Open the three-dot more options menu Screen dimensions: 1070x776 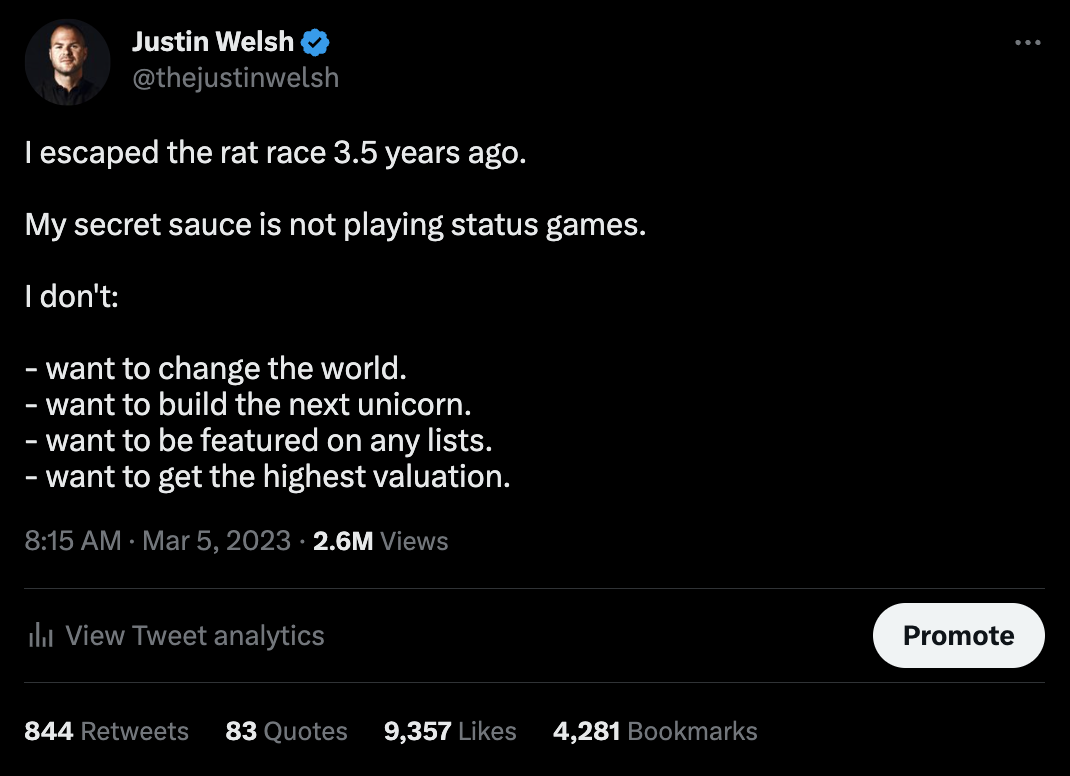point(1027,42)
